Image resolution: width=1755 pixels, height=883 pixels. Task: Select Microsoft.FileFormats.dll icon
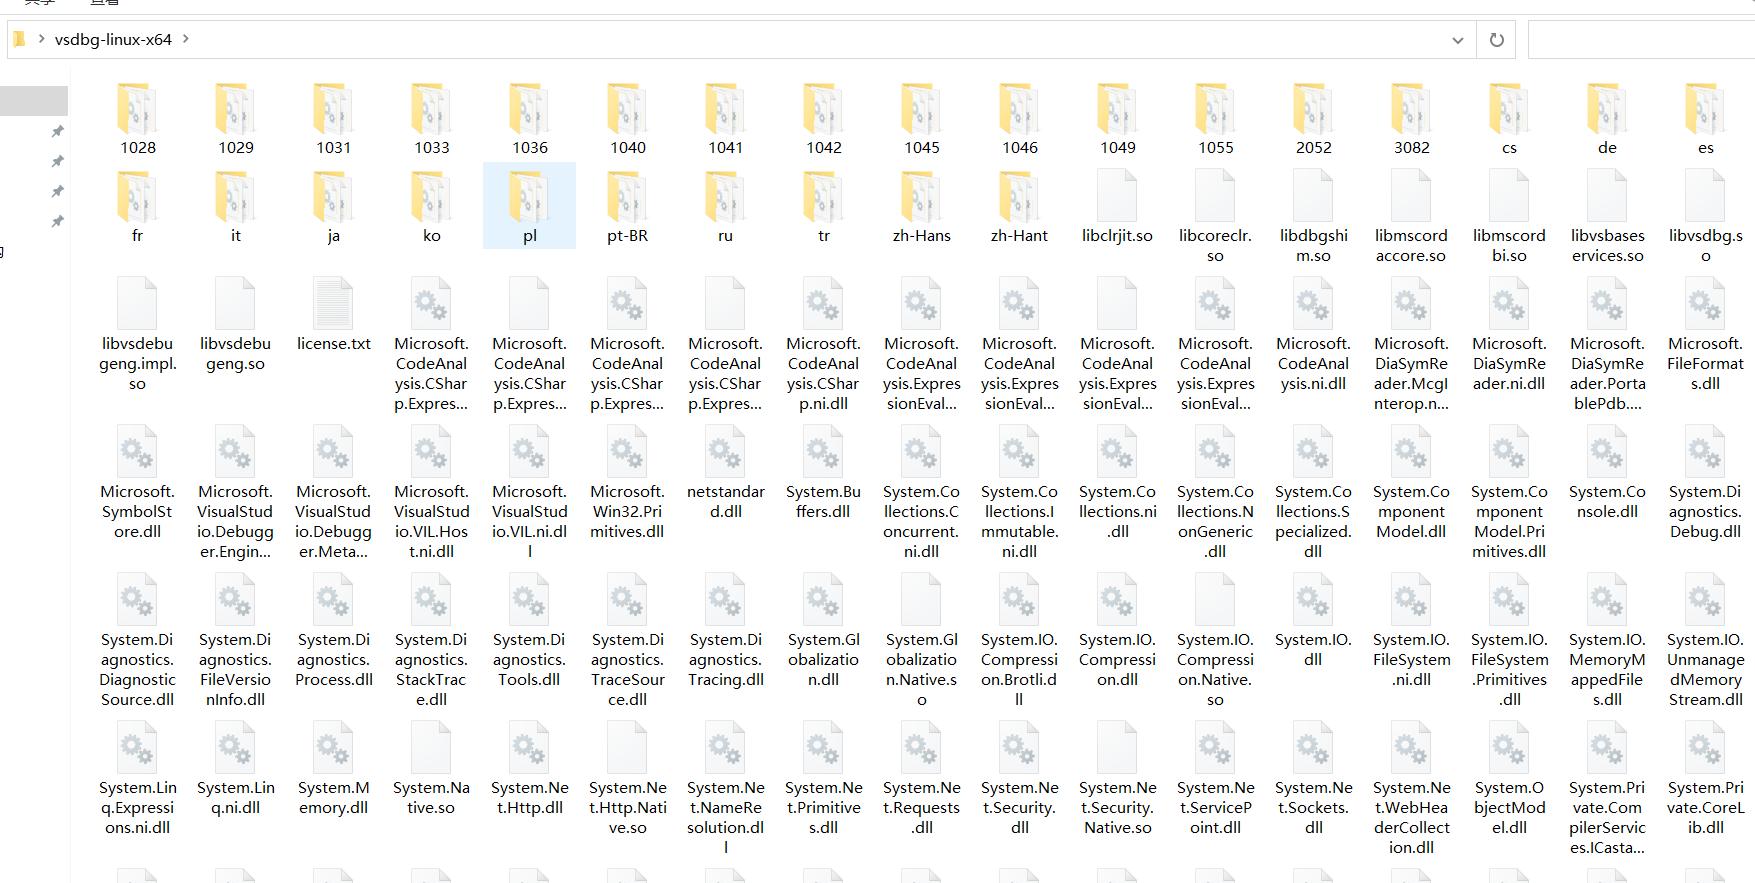pos(1705,303)
